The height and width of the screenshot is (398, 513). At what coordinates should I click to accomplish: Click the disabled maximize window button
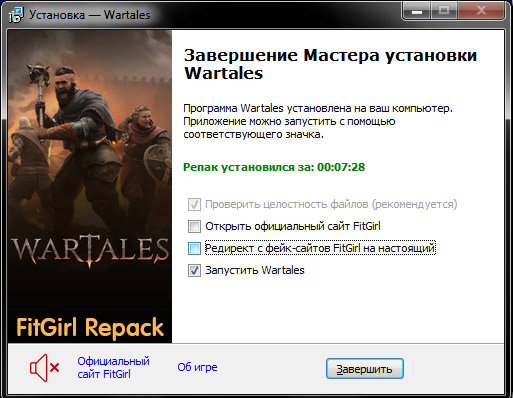coord(444,11)
